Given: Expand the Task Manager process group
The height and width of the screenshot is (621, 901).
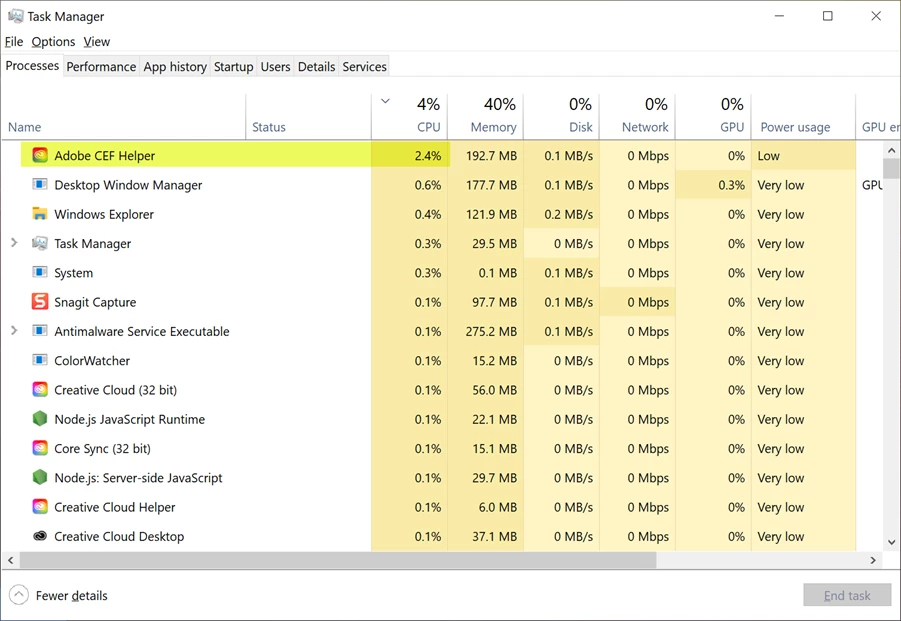Looking at the screenshot, I should click(14, 243).
